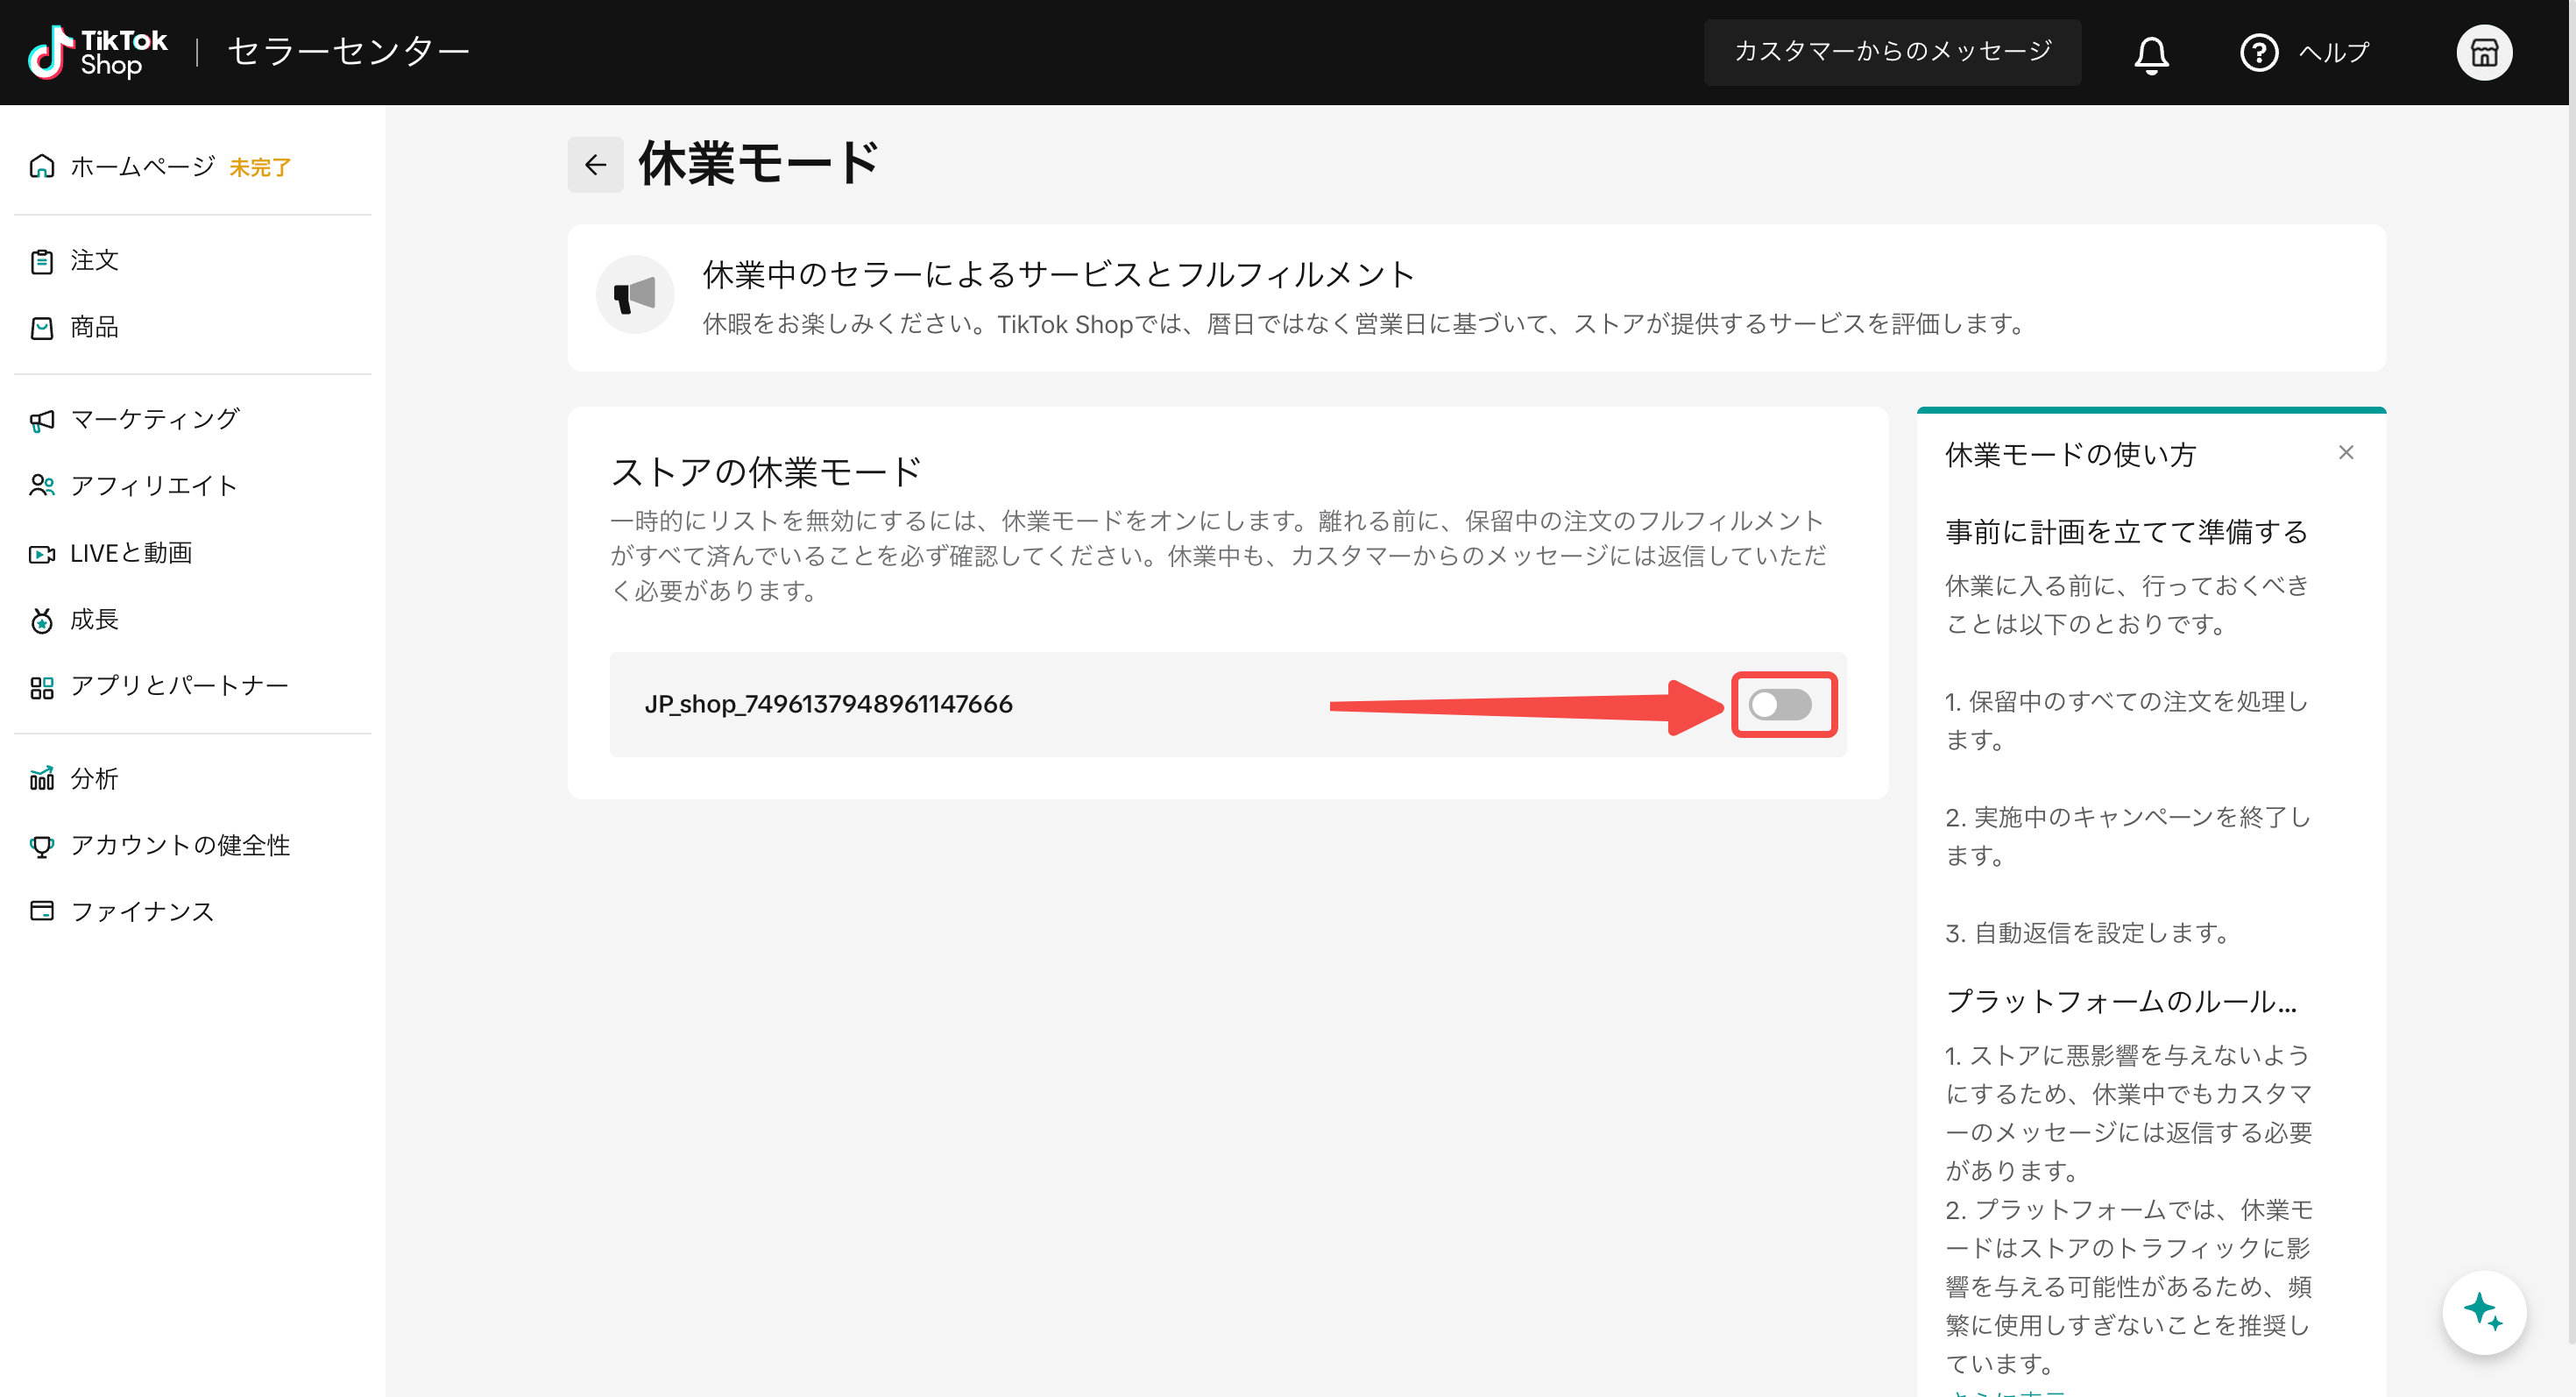Image resolution: width=2576 pixels, height=1397 pixels.
Task: Click the 未完了 status badge
Action: tap(260, 168)
